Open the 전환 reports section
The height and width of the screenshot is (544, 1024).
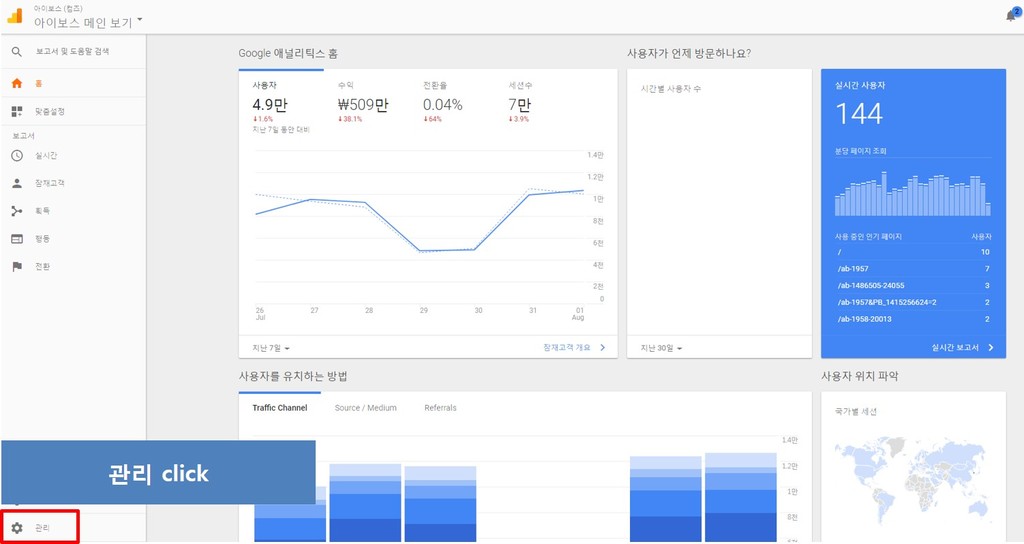[42, 266]
